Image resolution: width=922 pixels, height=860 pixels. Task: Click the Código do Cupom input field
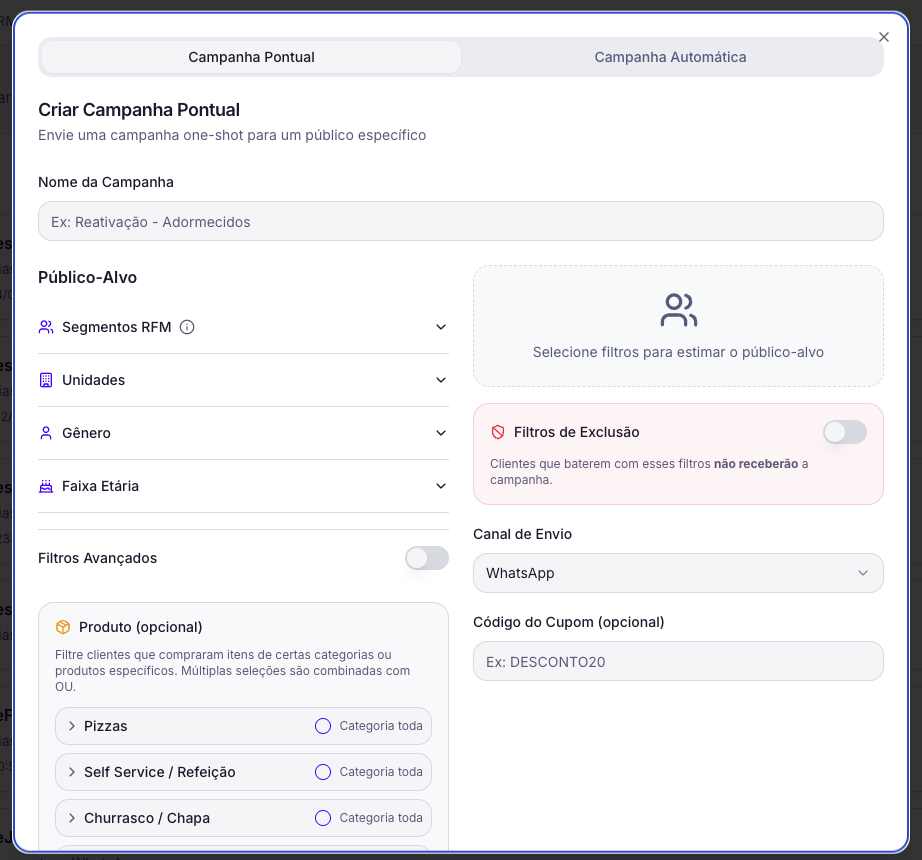[678, 661]
